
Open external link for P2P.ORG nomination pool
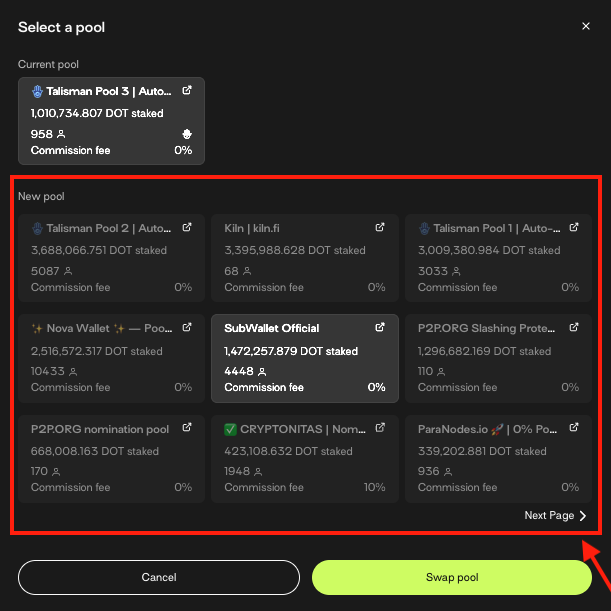[187, 427]
